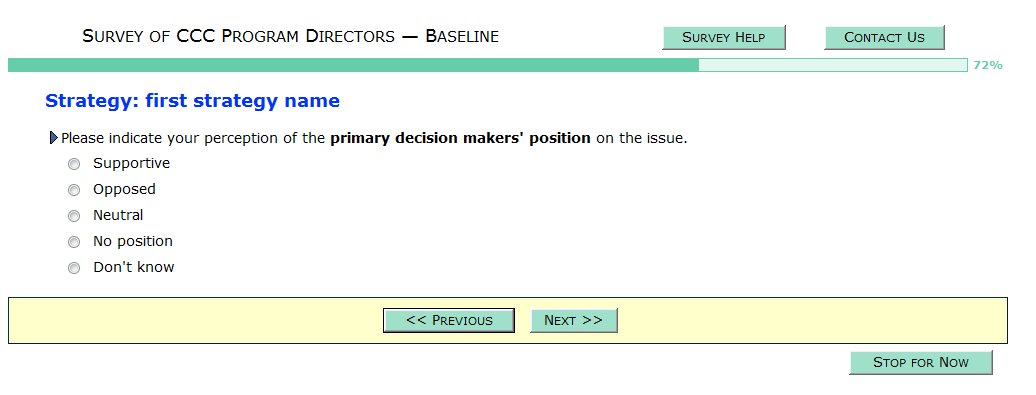Mark the Don't know radio option

pos(74,268)
